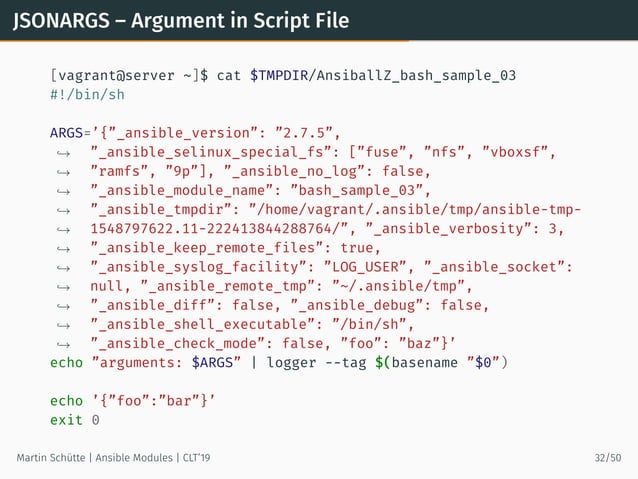
Task: Click the "#!/bin/sh" shebang line
Action: point(87,95)
